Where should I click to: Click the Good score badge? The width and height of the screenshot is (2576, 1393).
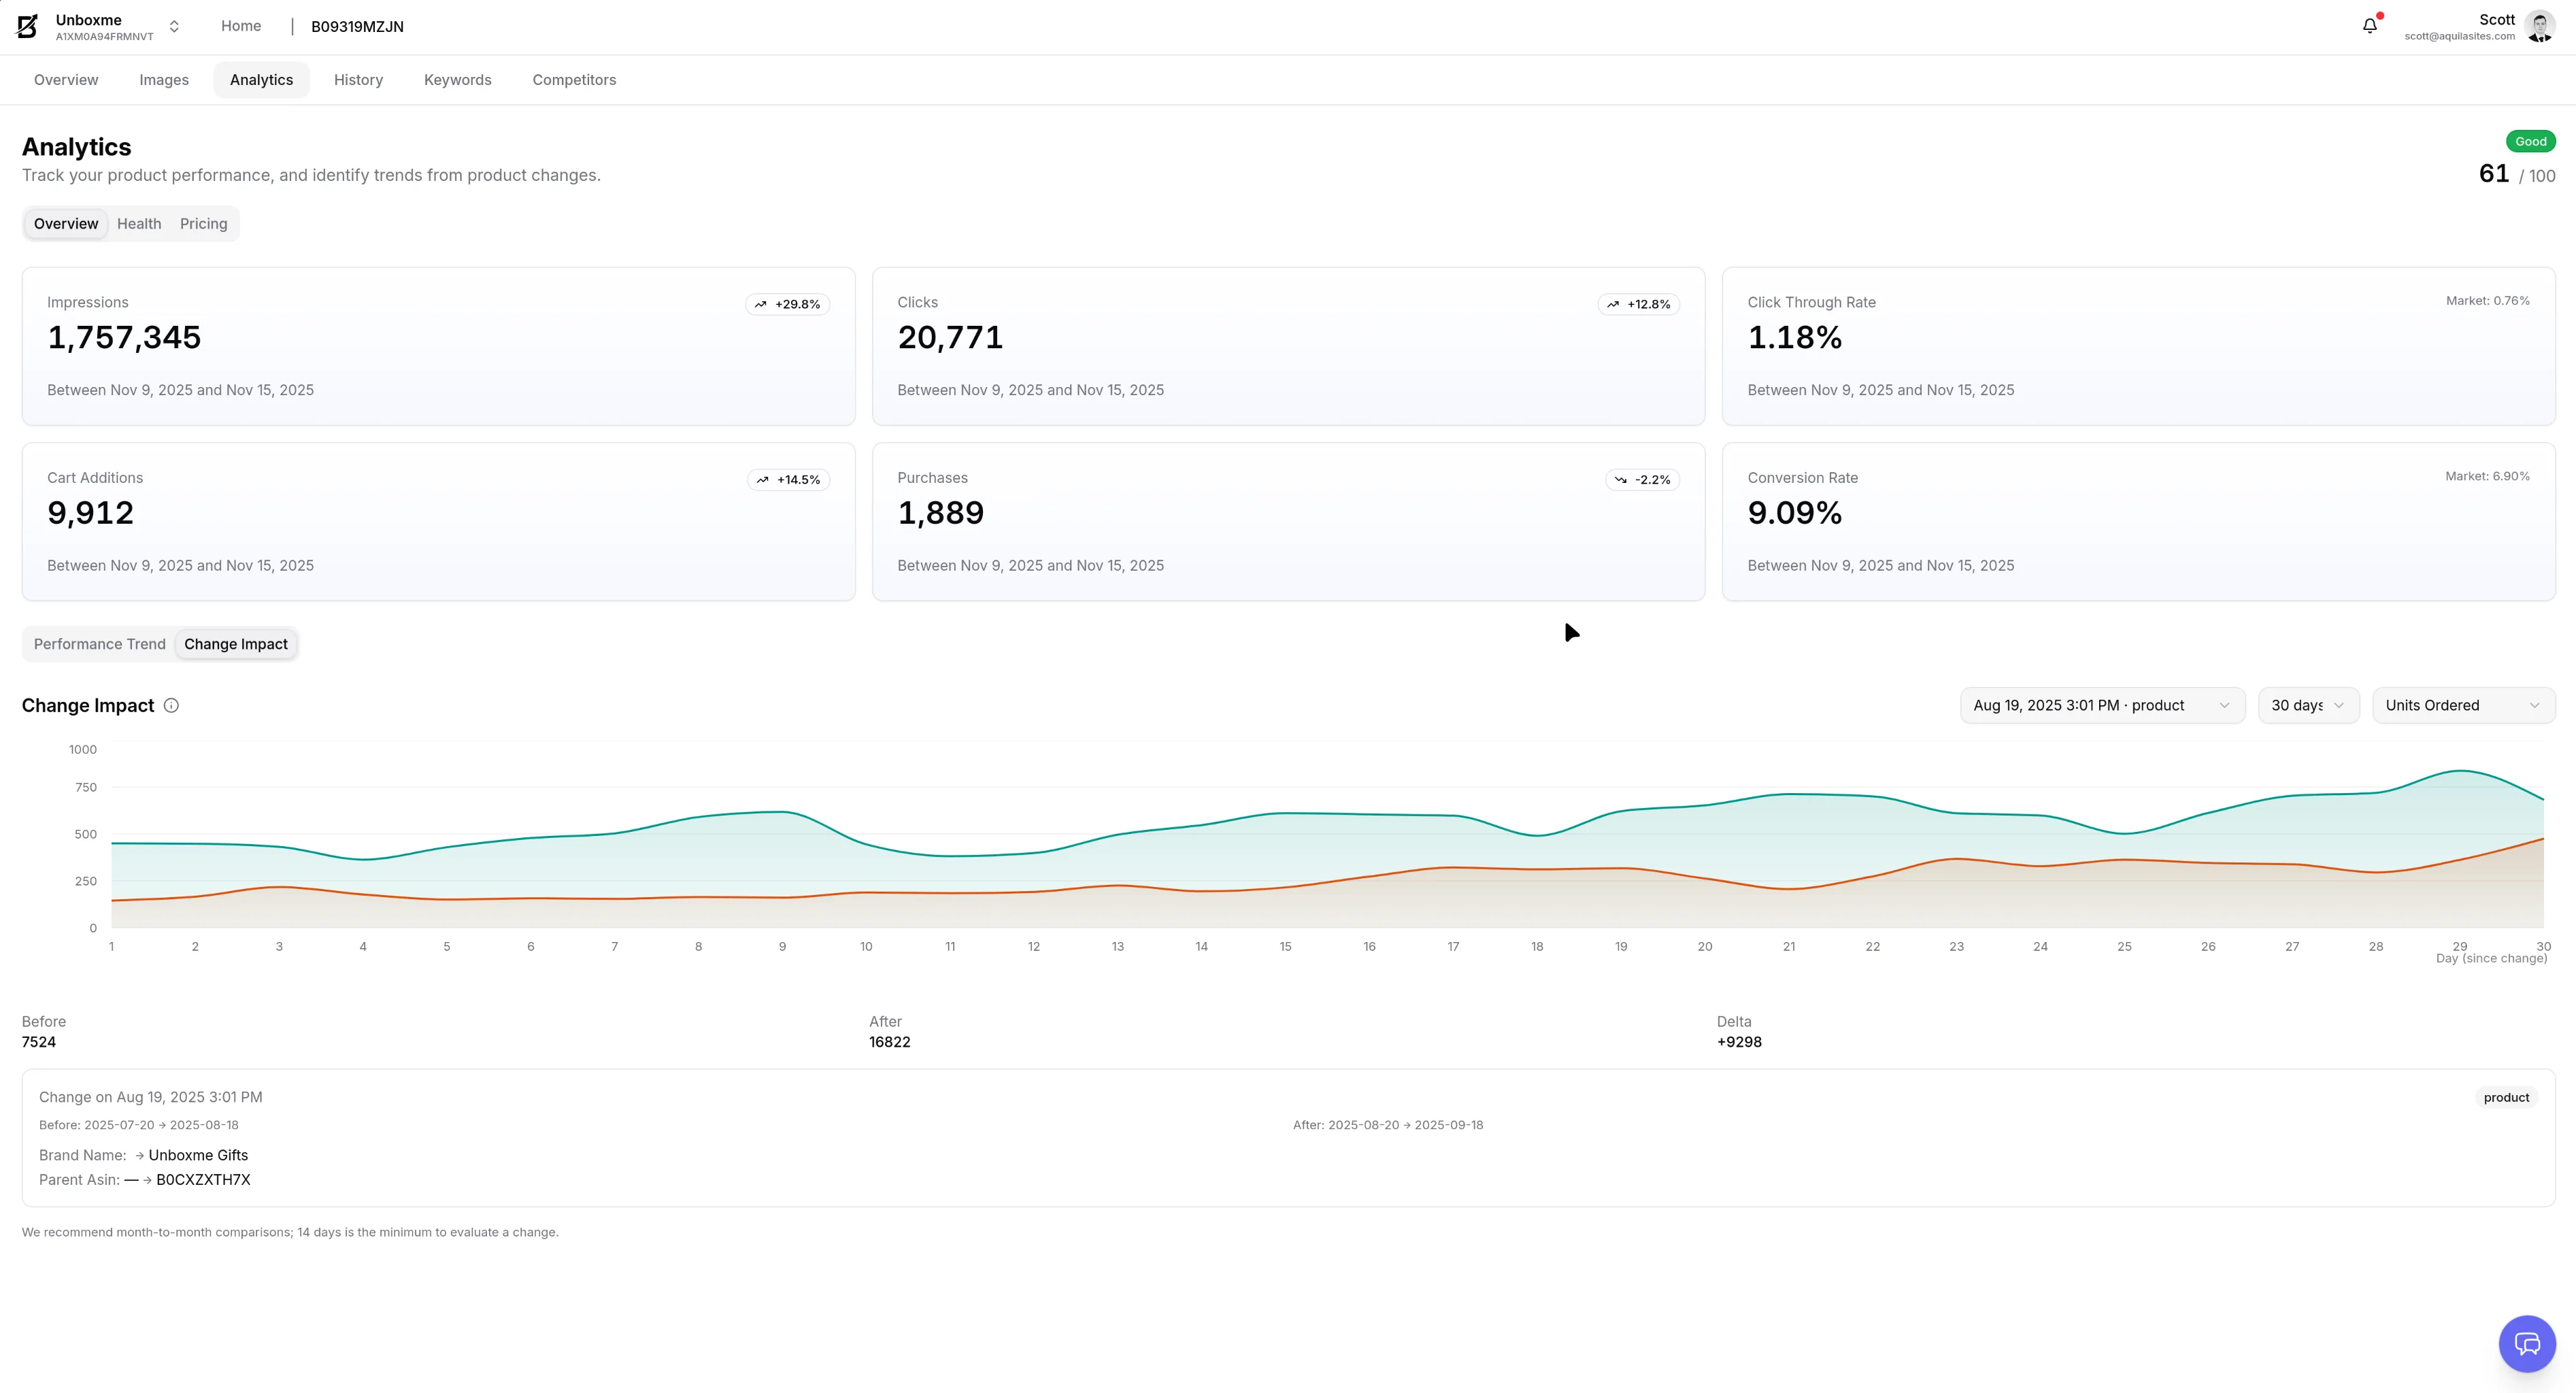pos(2530,141)
